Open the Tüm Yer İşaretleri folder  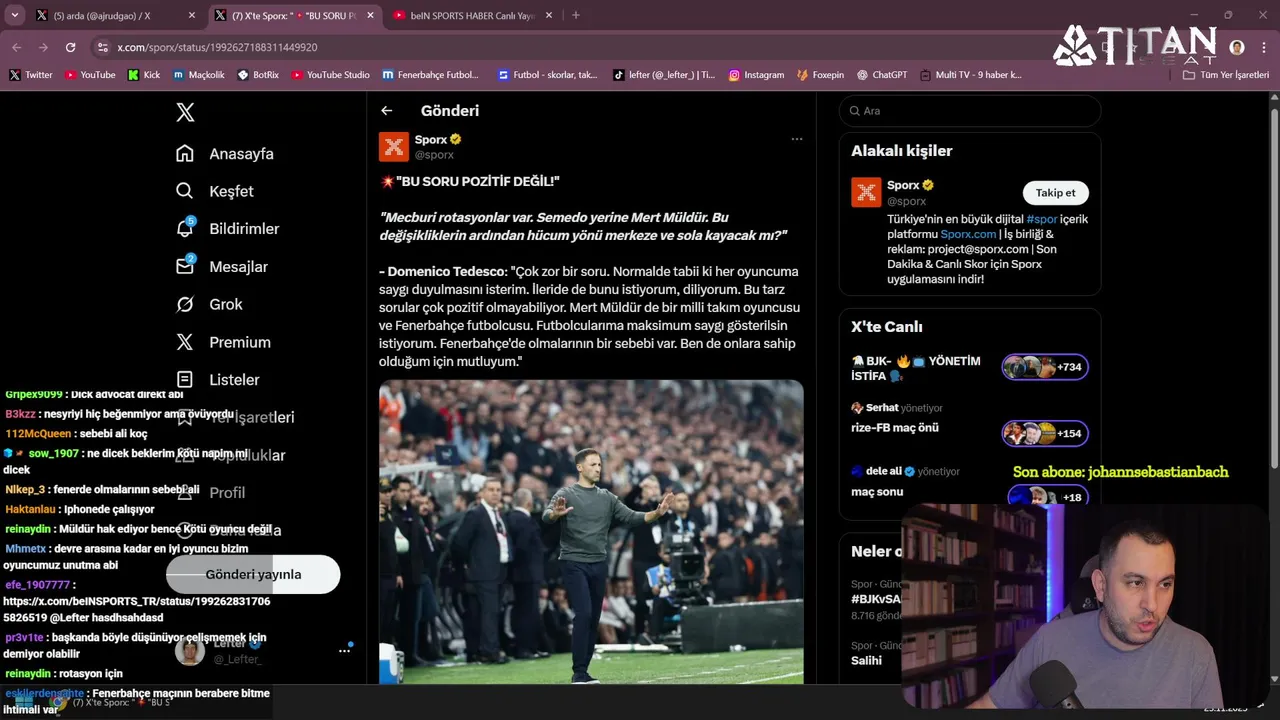pos(1226,75)
